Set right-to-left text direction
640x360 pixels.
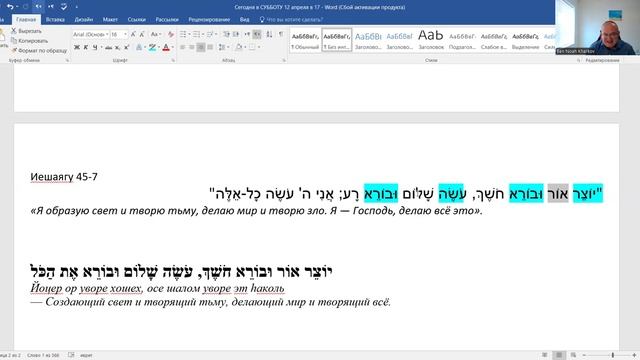click(257, 35)
